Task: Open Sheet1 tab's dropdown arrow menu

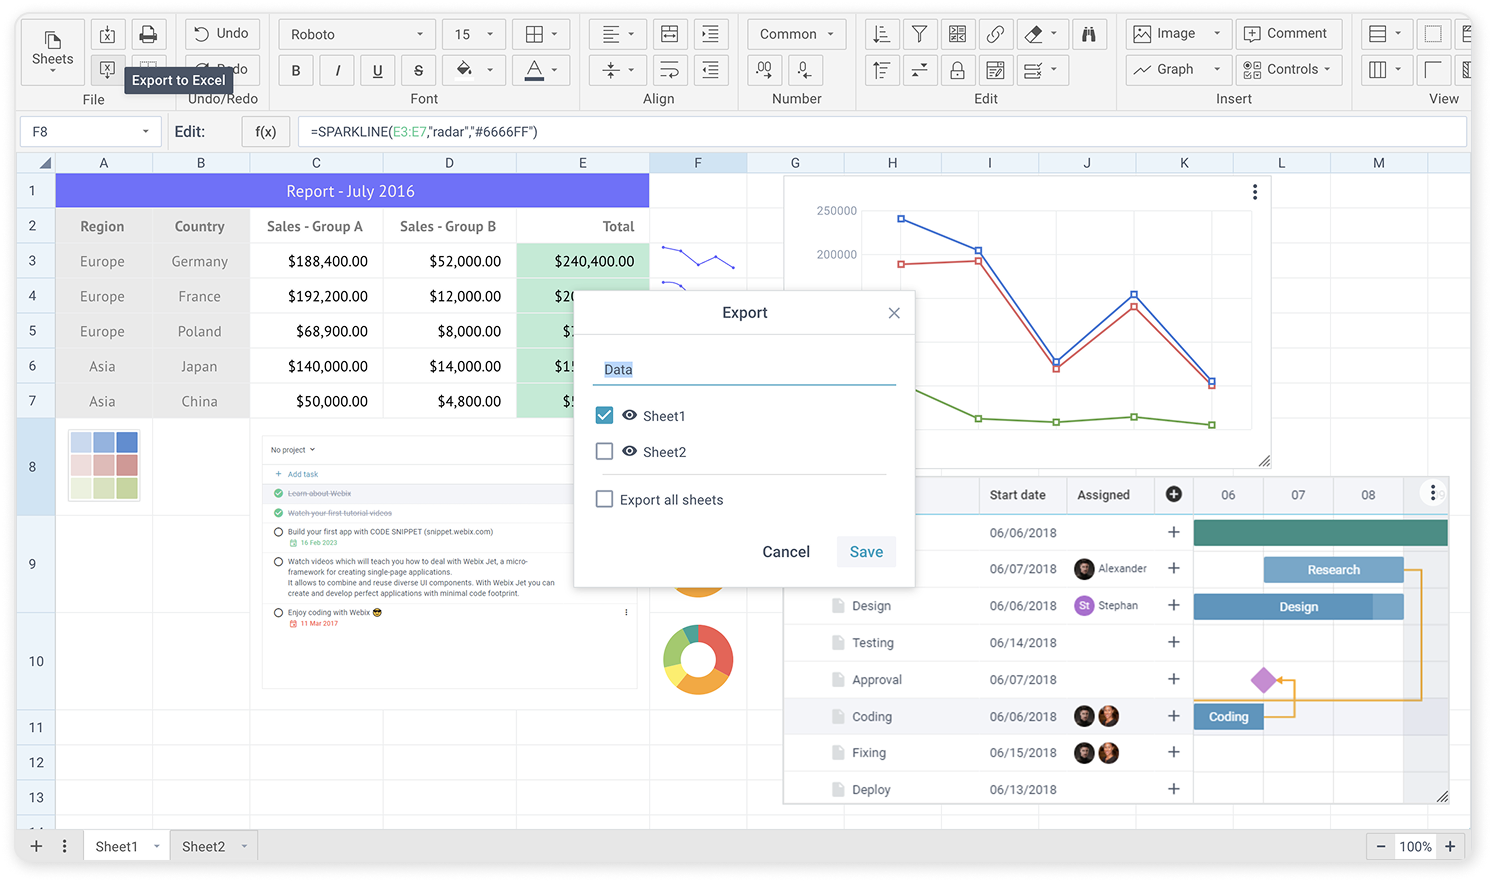Action: (157, 847)
